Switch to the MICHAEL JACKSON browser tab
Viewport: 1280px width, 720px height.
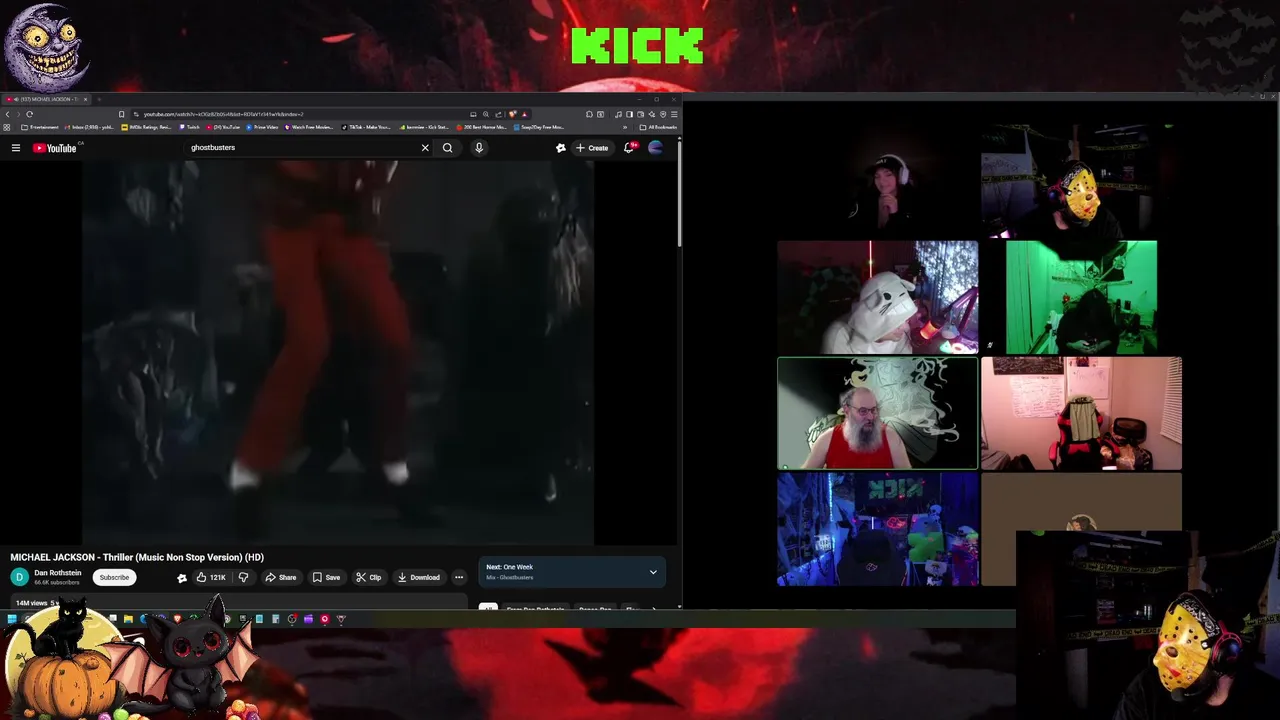coord(45,99)
